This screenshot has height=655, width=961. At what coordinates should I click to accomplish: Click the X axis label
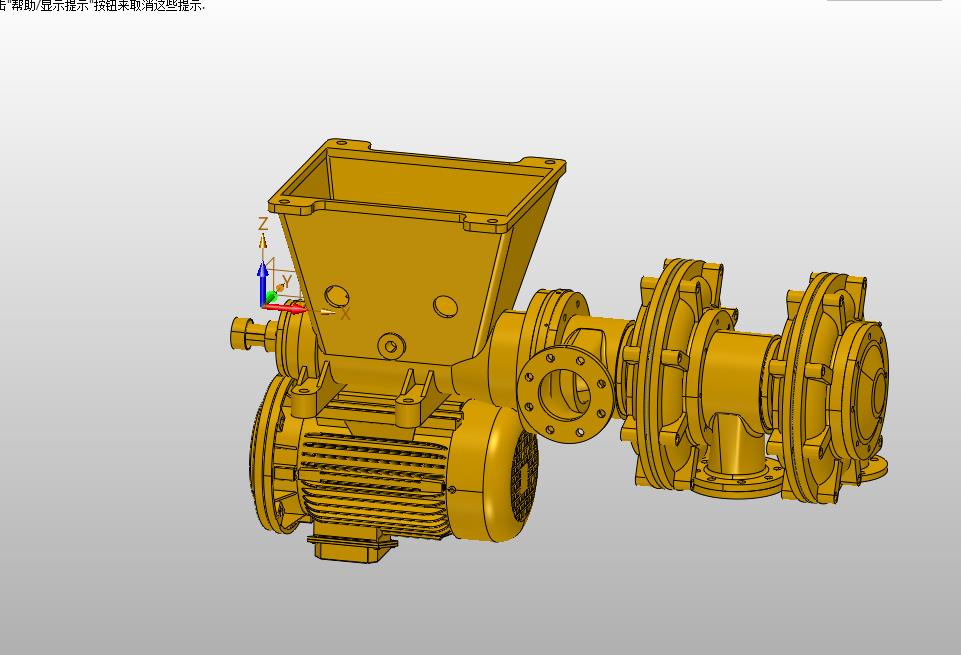click(x=345, y=314)
